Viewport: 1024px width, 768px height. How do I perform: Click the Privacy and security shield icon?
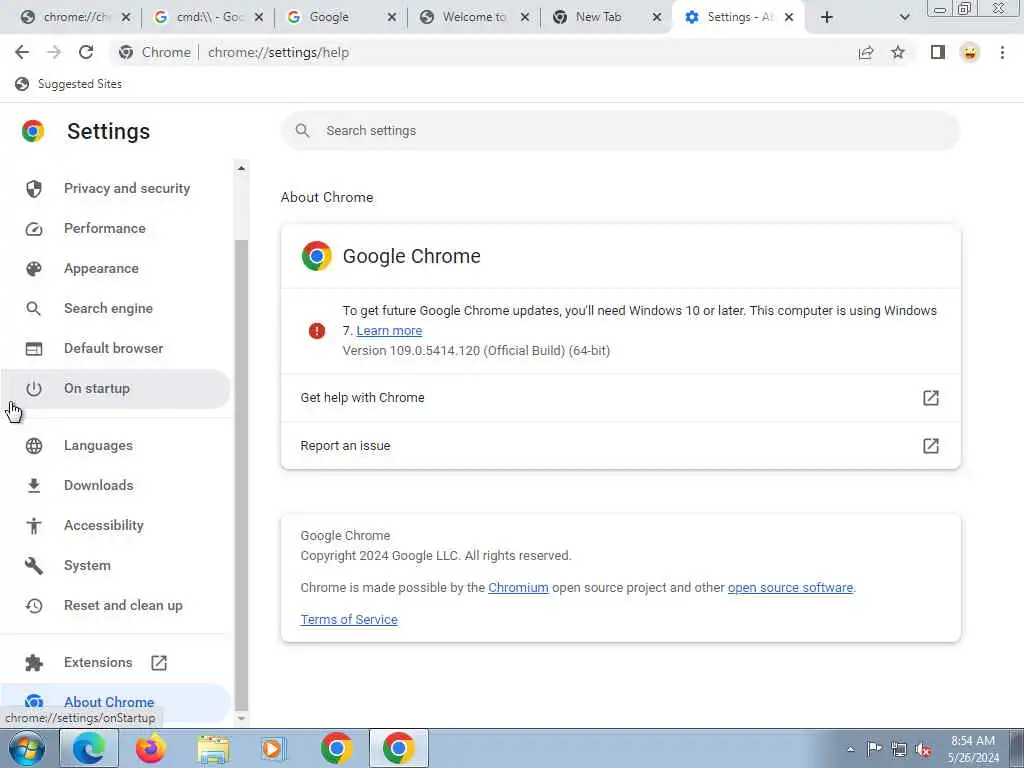(34, 189)
